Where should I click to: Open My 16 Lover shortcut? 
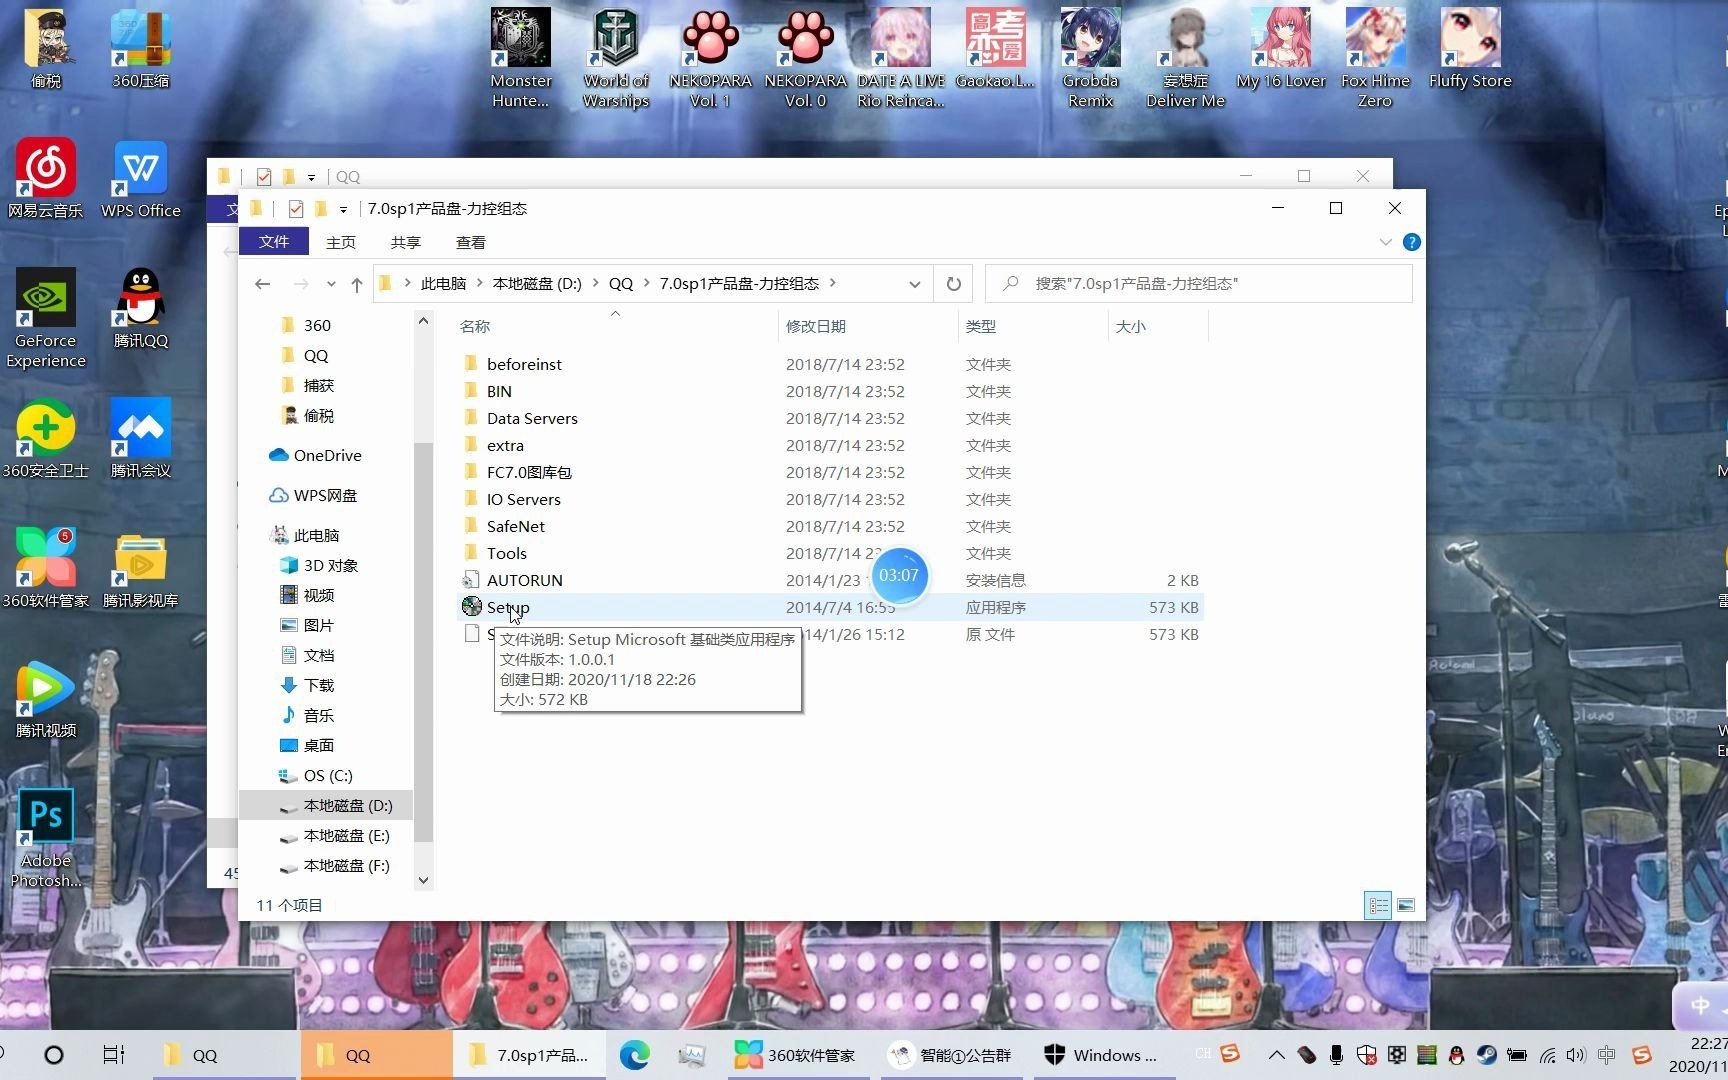coord(1281,50)
